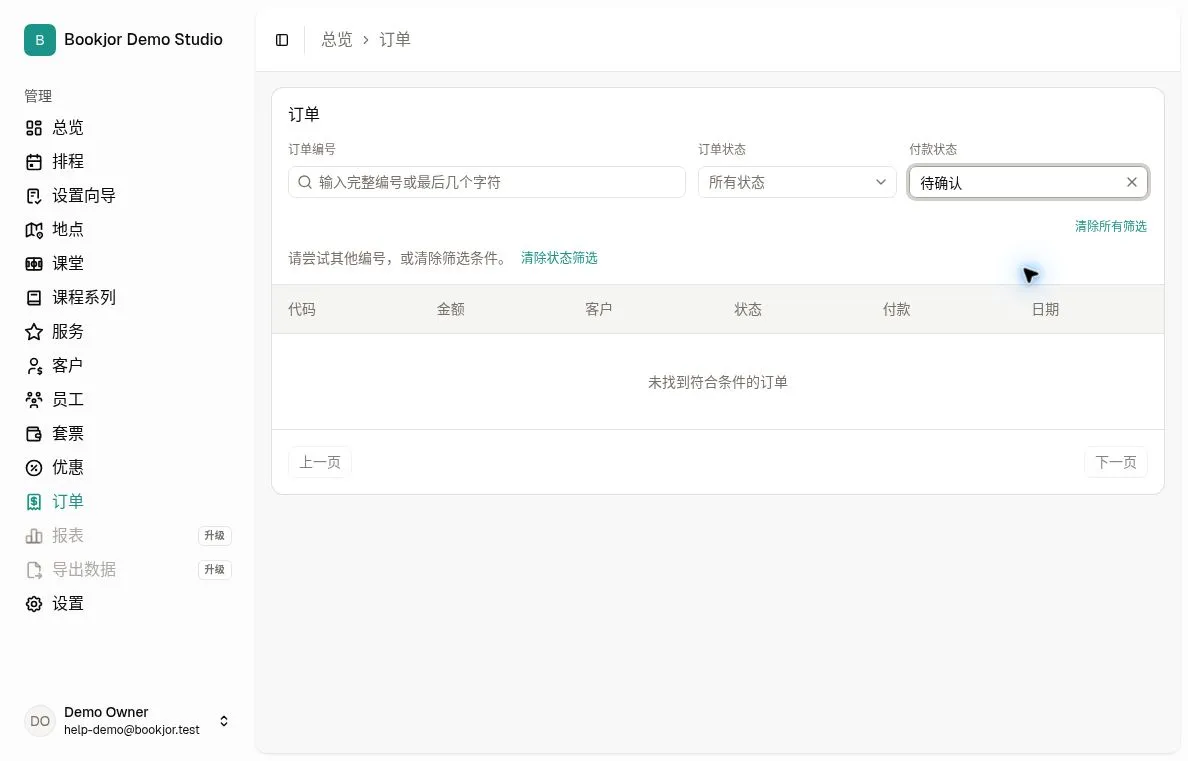
Task: Click the 未找到符合条件的订单 message
Action: (x=717, y=383)
